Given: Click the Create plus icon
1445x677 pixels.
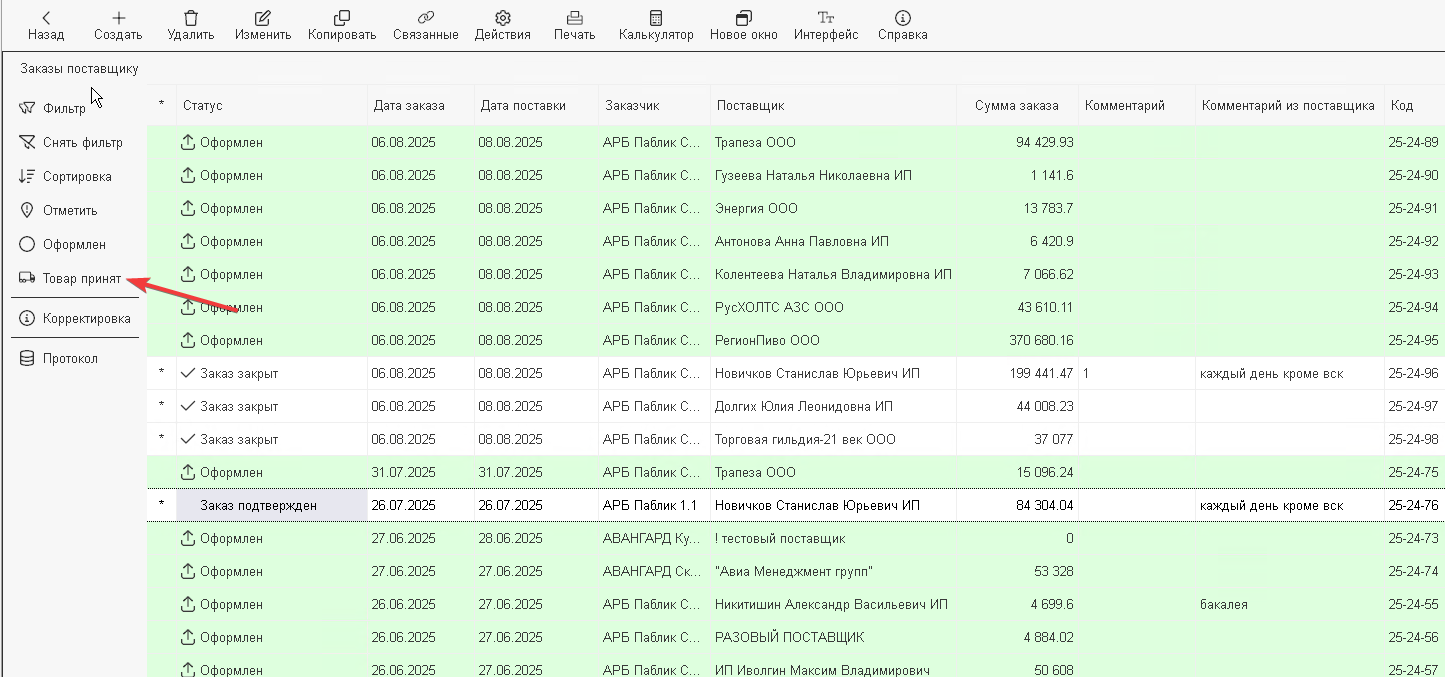Looking at the screenshot, I should [x=118, y=18].
